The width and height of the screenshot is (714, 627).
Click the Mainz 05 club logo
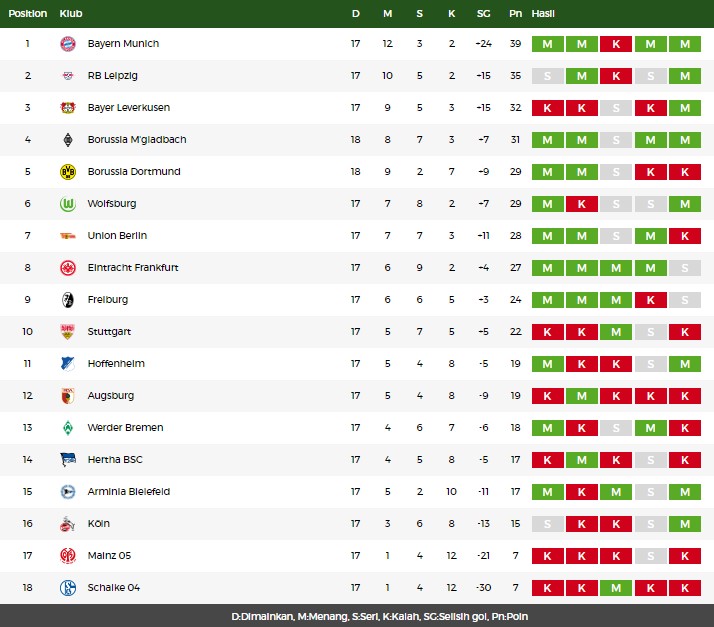[68, 556]
